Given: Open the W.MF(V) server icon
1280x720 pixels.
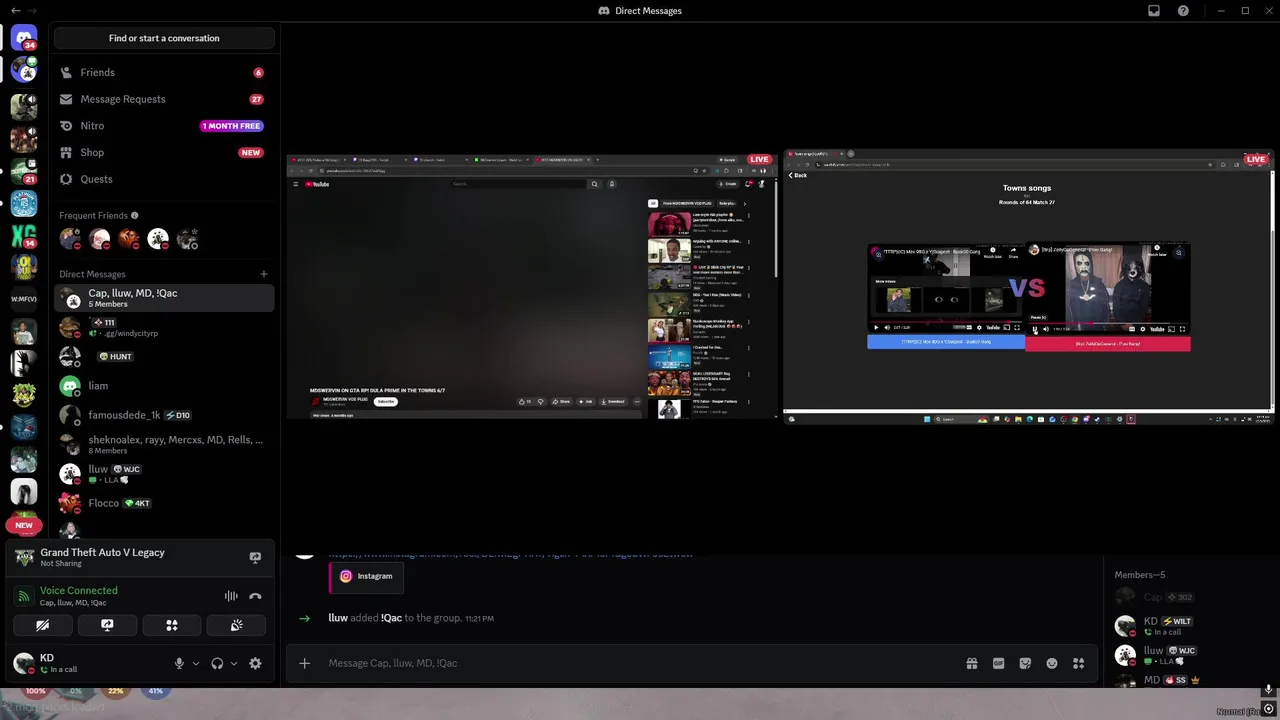Looking at the screenshot, I should pos(24,299).
